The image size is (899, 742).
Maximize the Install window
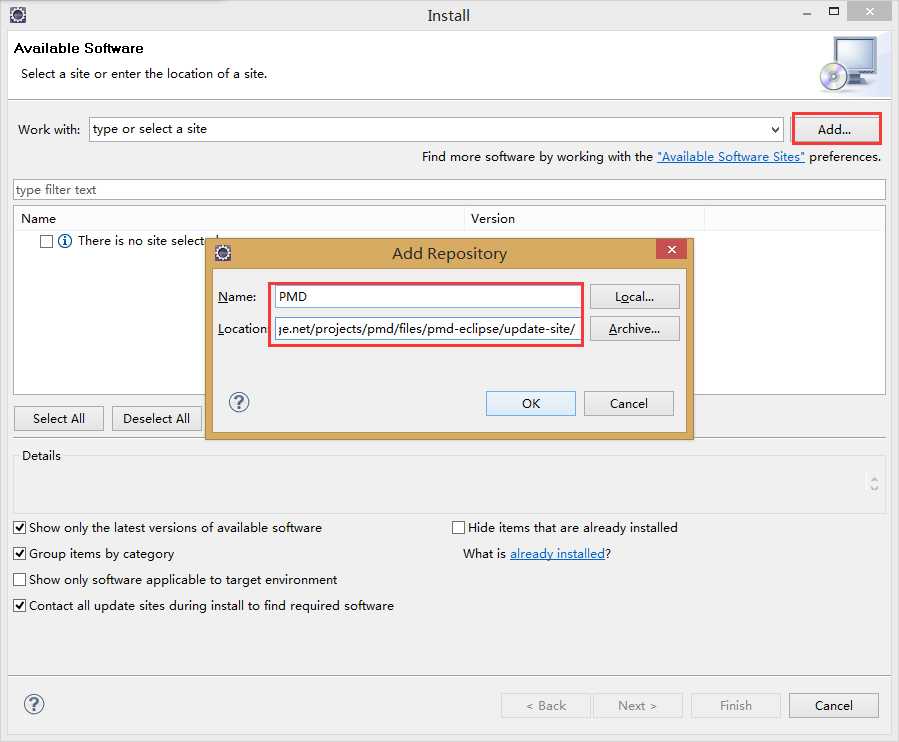point(834,11)
